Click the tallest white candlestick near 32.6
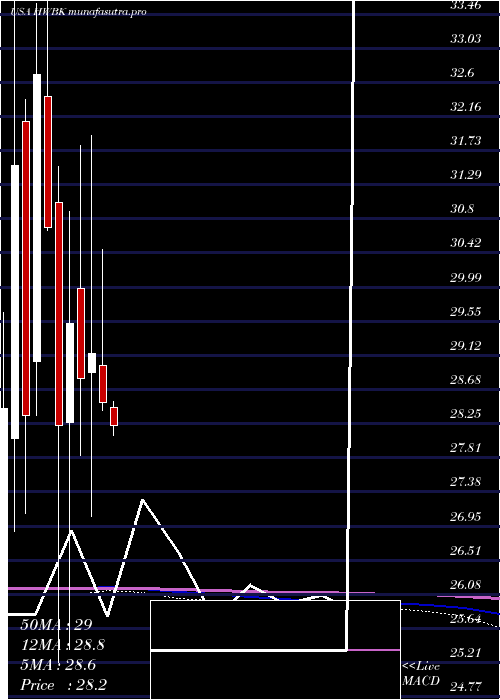This screenshot has height=700, width=500. point(37,218)
